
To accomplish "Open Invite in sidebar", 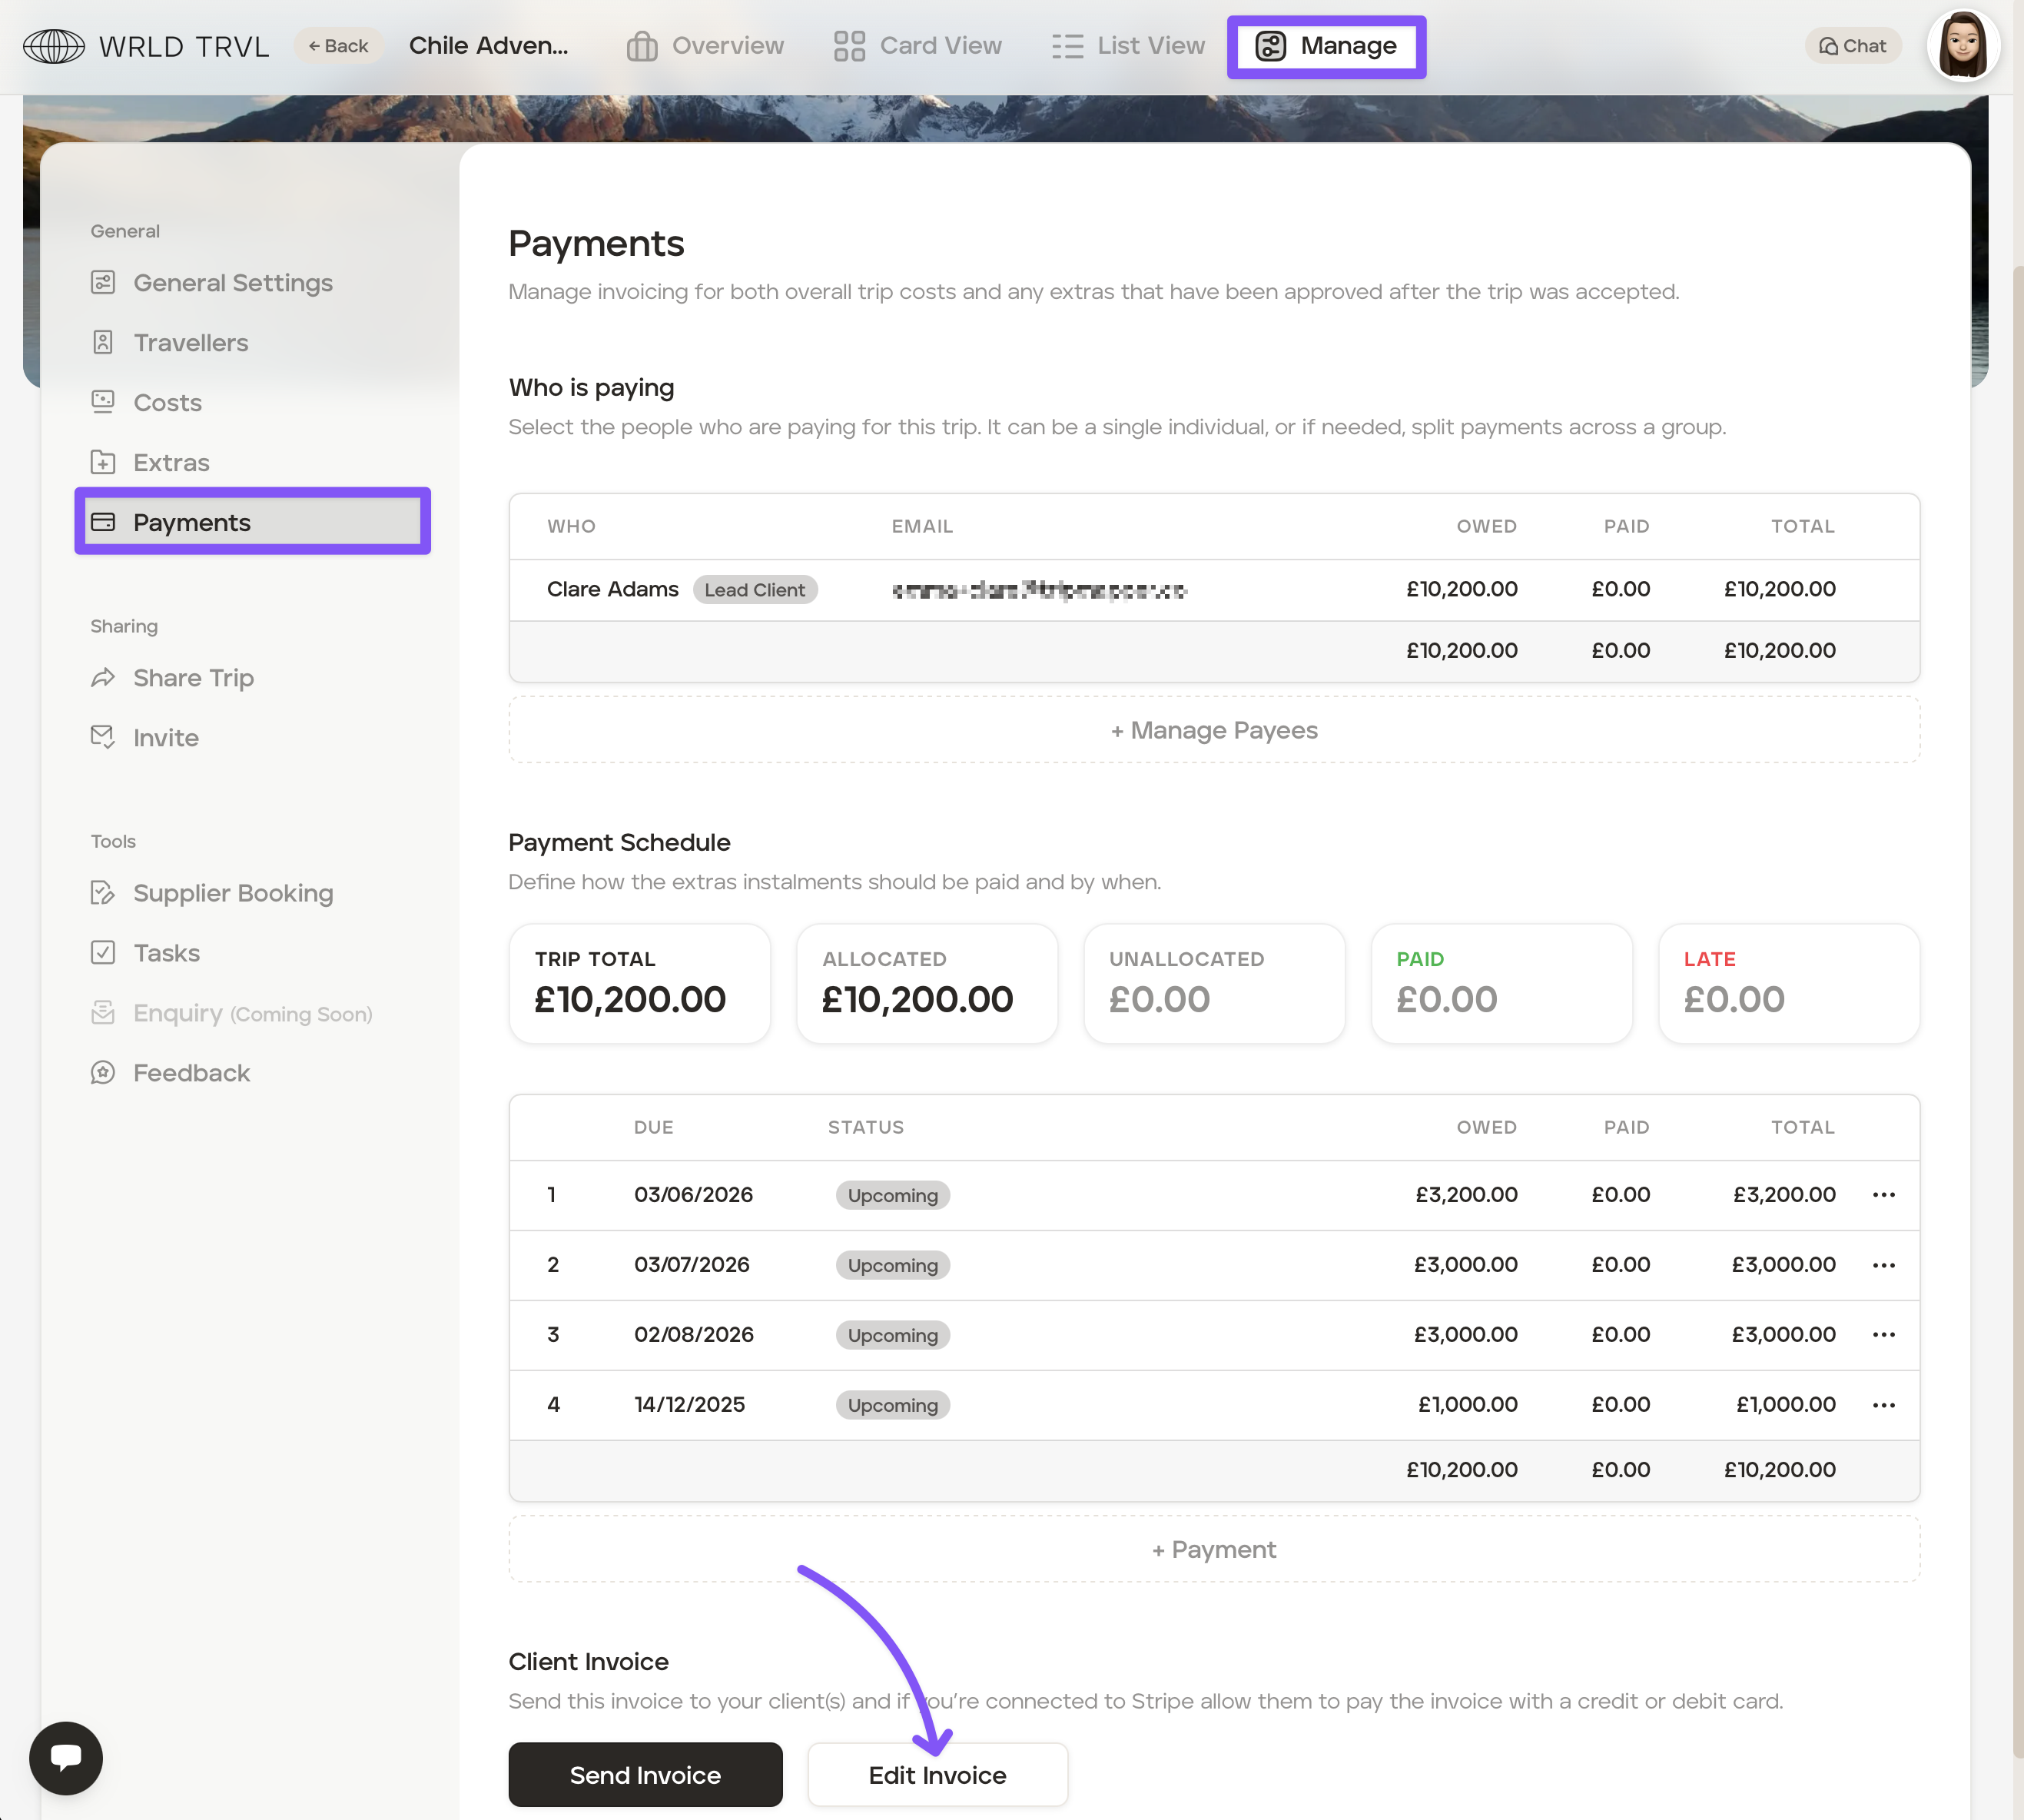I will [x=165, y=738].
